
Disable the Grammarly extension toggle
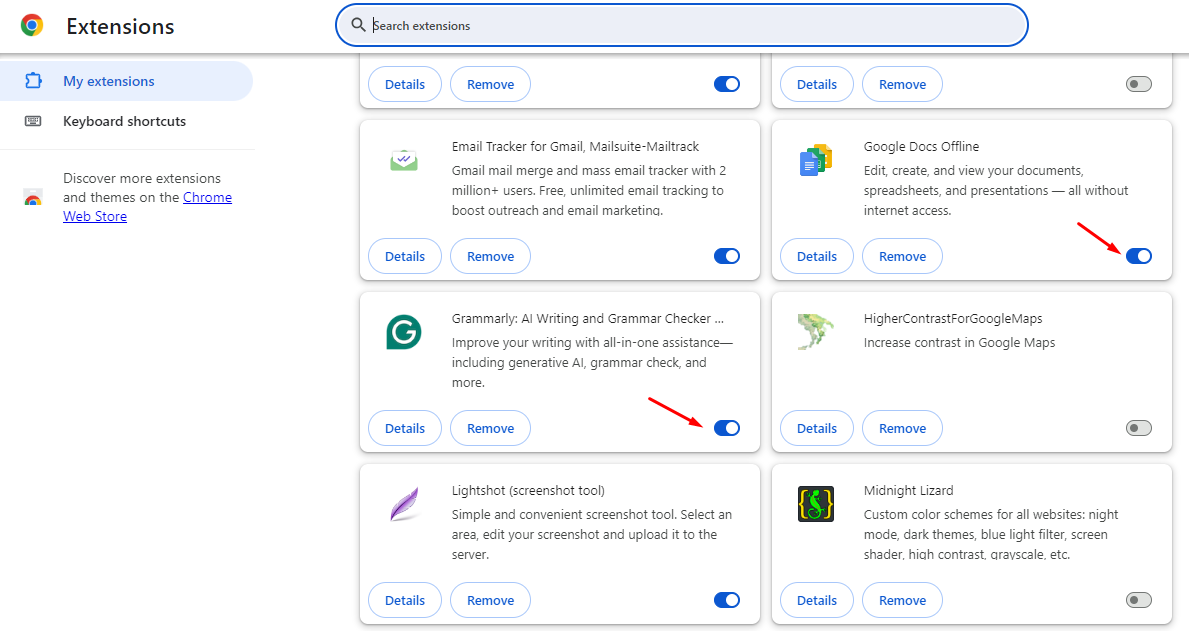pos(727,428)
